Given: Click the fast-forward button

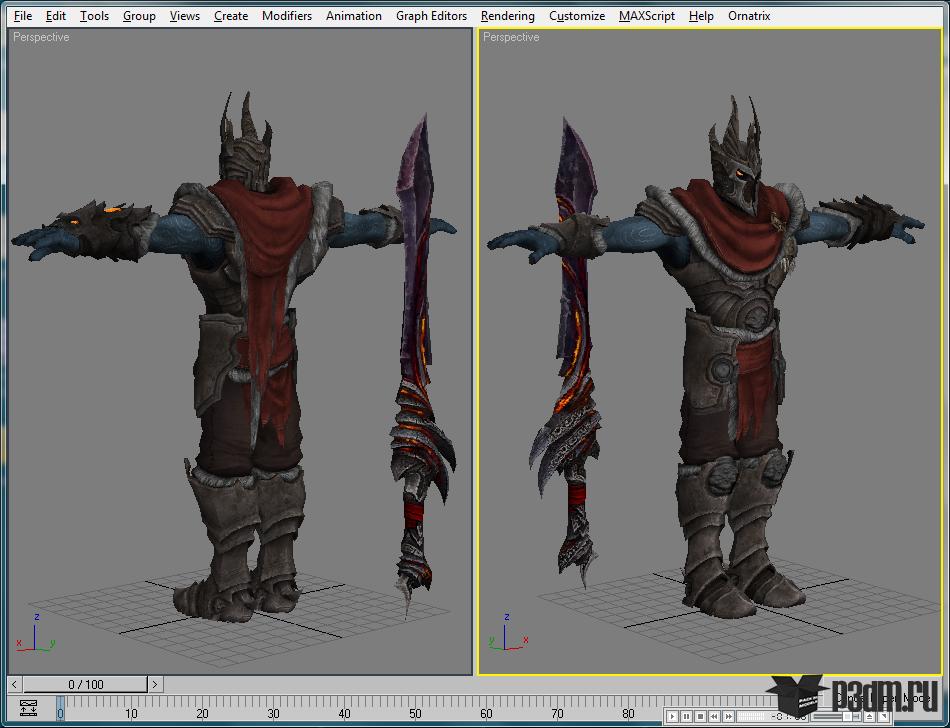Looking at the screenshot, I should click(729, 716).
